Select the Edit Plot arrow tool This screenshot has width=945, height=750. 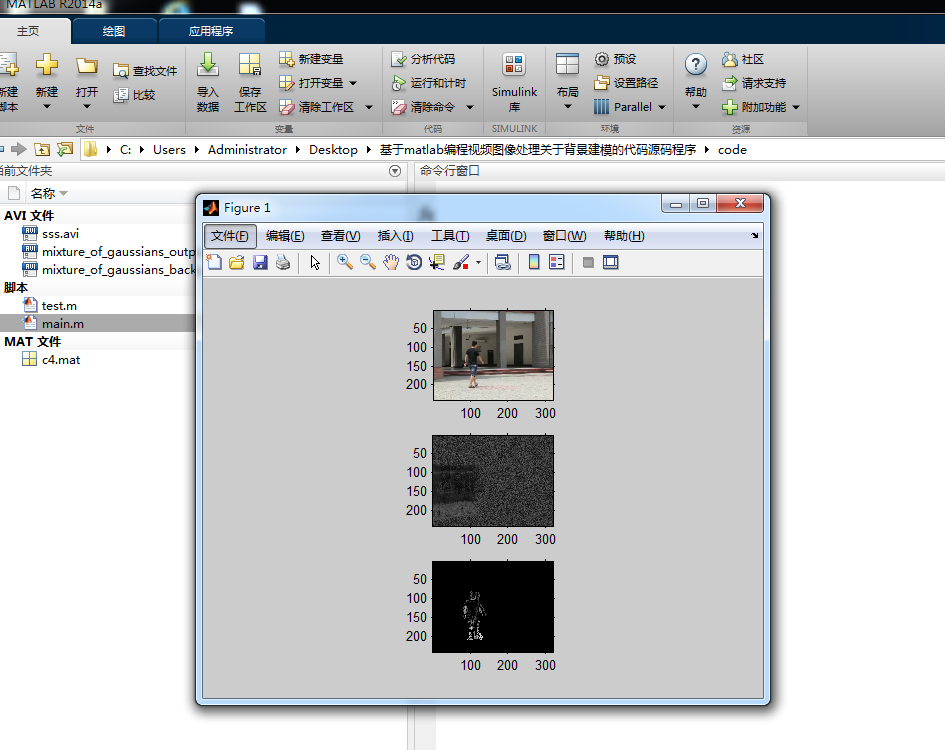tap(315, 262)
